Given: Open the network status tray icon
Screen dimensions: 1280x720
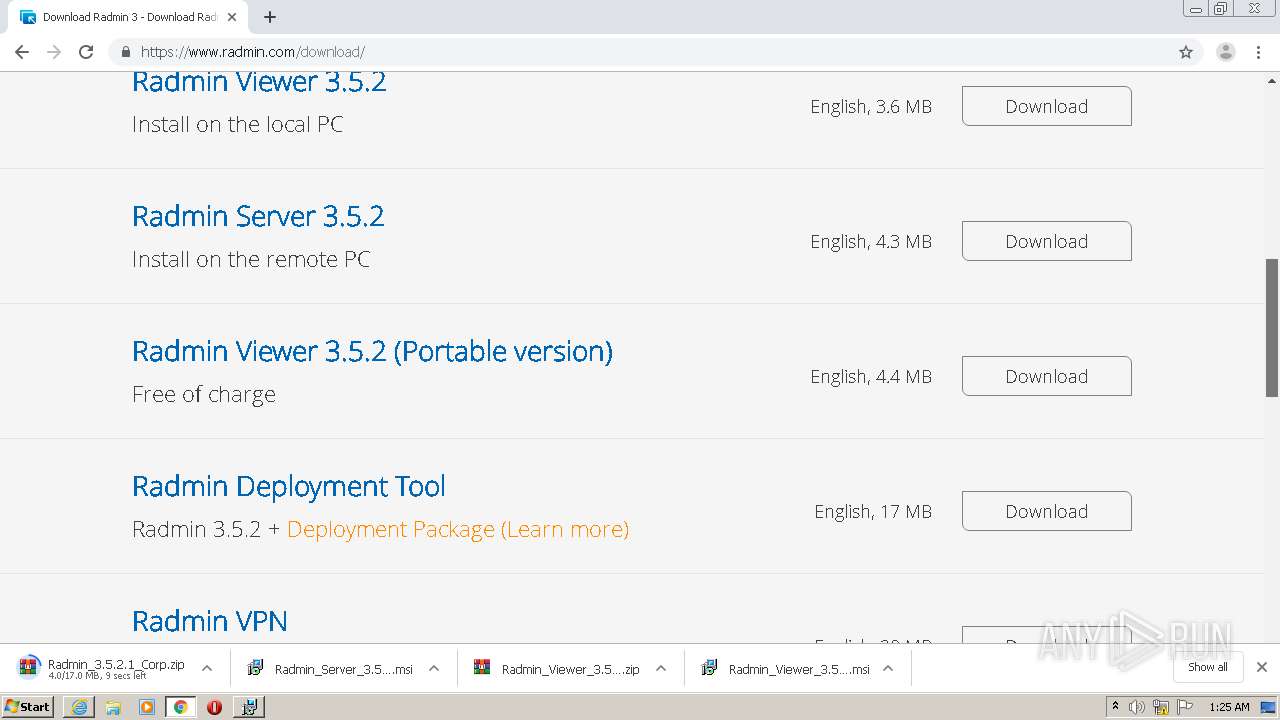Looking at the screenshot, I should click(1161, 707).
